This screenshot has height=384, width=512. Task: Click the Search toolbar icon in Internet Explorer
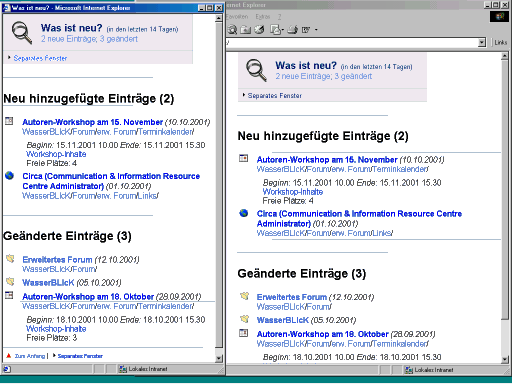pyautogui.click(x=232, y=30)
